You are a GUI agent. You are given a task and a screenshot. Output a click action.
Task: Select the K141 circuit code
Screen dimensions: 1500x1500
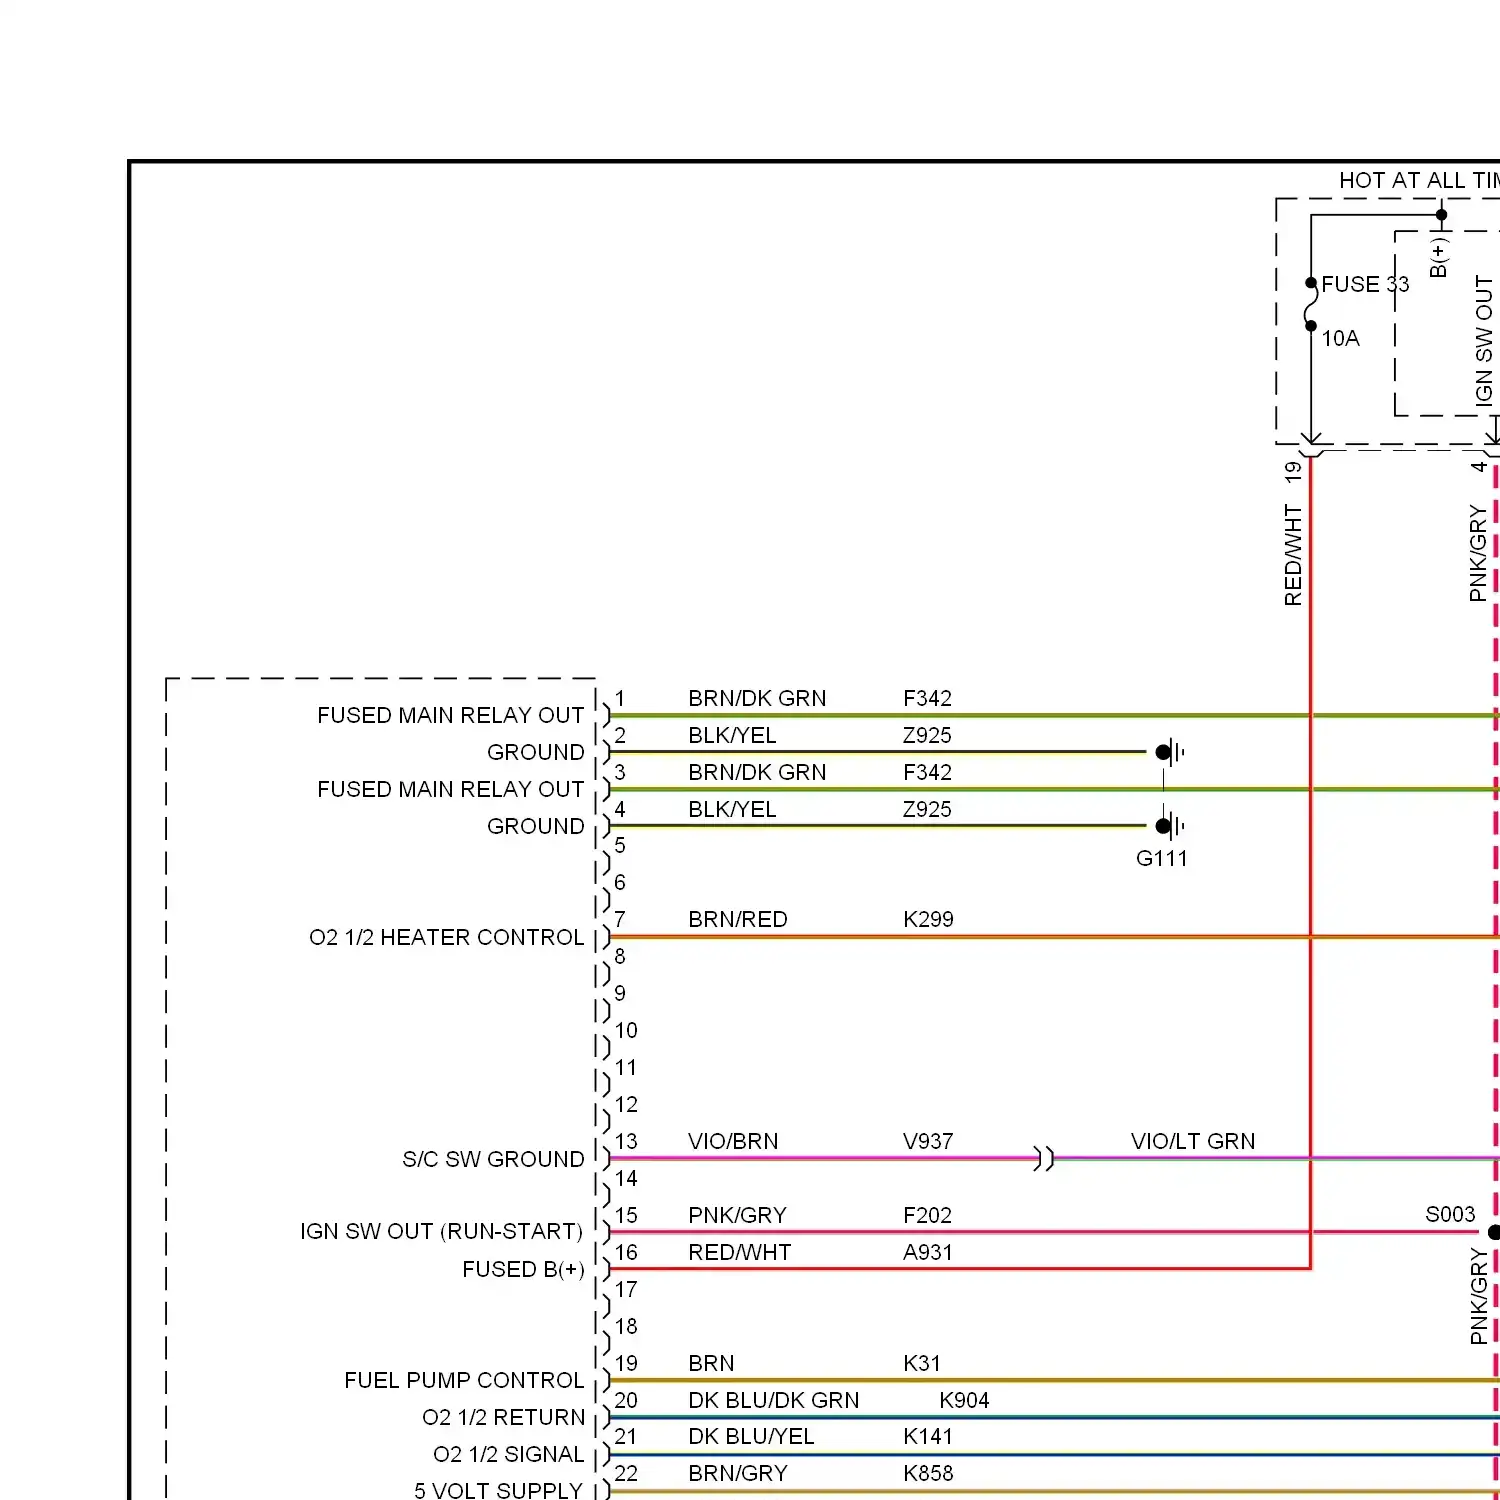point(928,1436)
